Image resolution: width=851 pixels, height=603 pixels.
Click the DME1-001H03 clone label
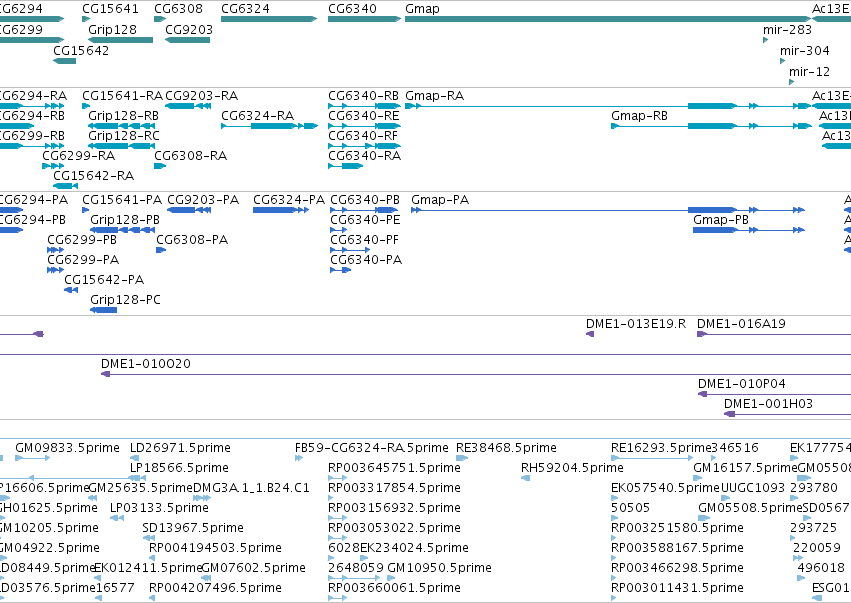tap(769, 404)
